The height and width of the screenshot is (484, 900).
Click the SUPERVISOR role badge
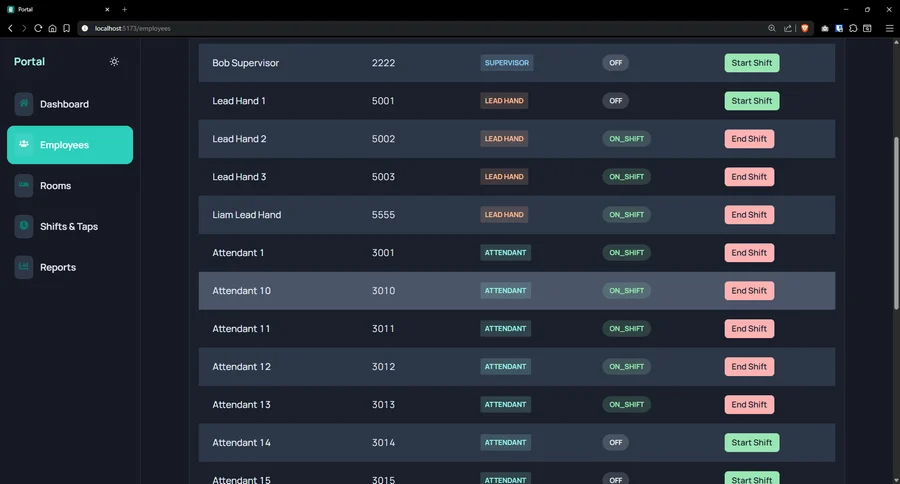(507, 63)
